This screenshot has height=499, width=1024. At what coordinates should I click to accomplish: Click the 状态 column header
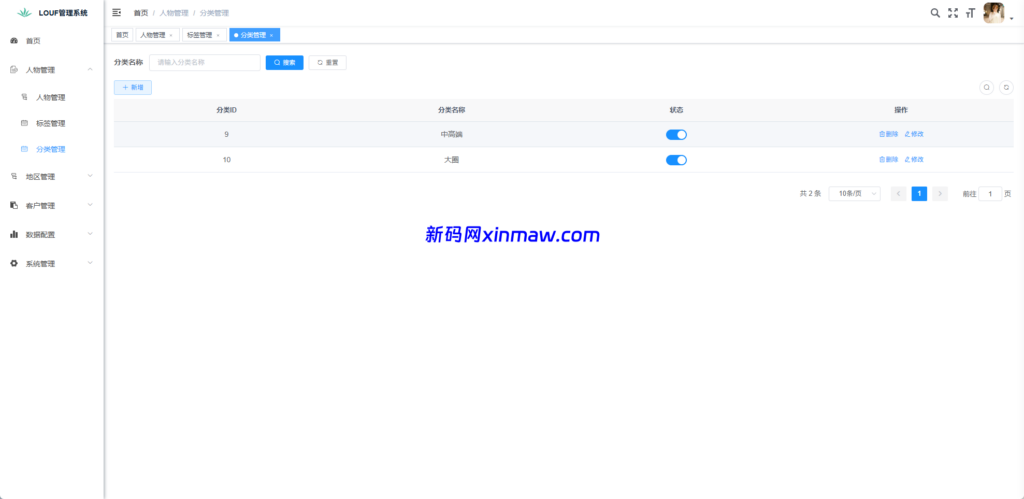click(x=676, y=110)
